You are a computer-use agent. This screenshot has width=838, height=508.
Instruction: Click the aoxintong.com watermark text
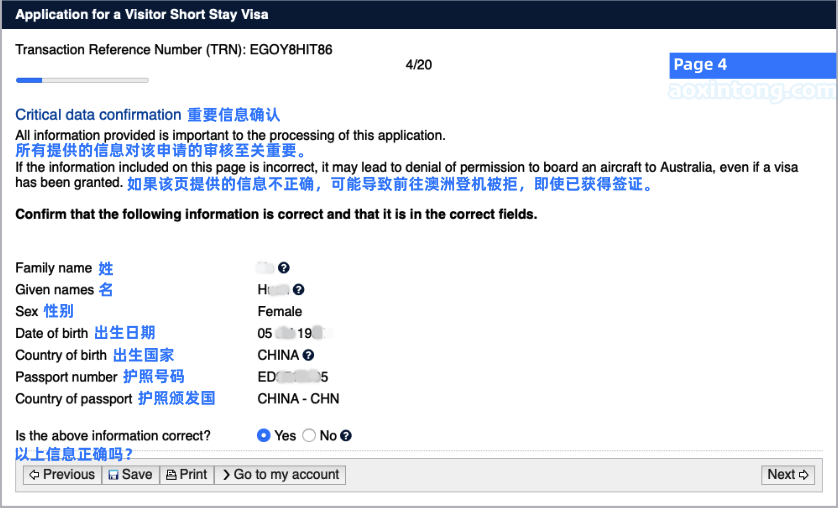pos(752,91)
